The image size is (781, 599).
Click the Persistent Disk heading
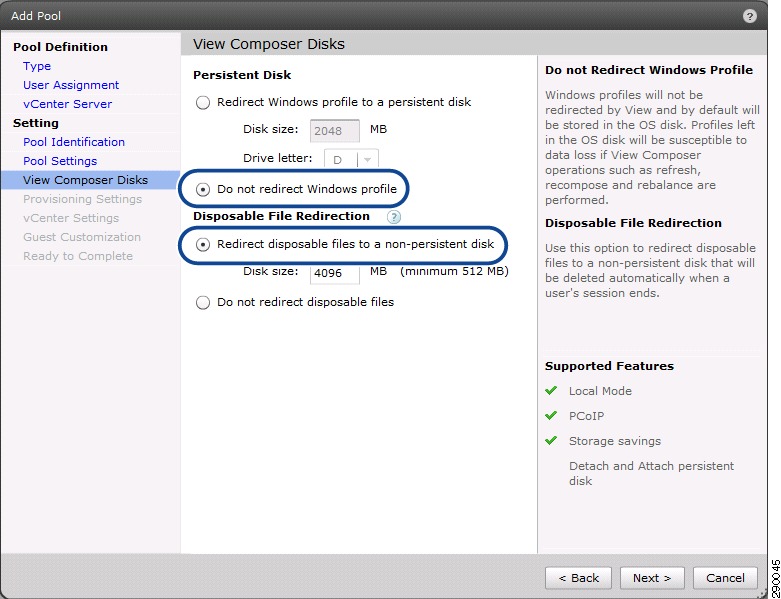point(242,75)
